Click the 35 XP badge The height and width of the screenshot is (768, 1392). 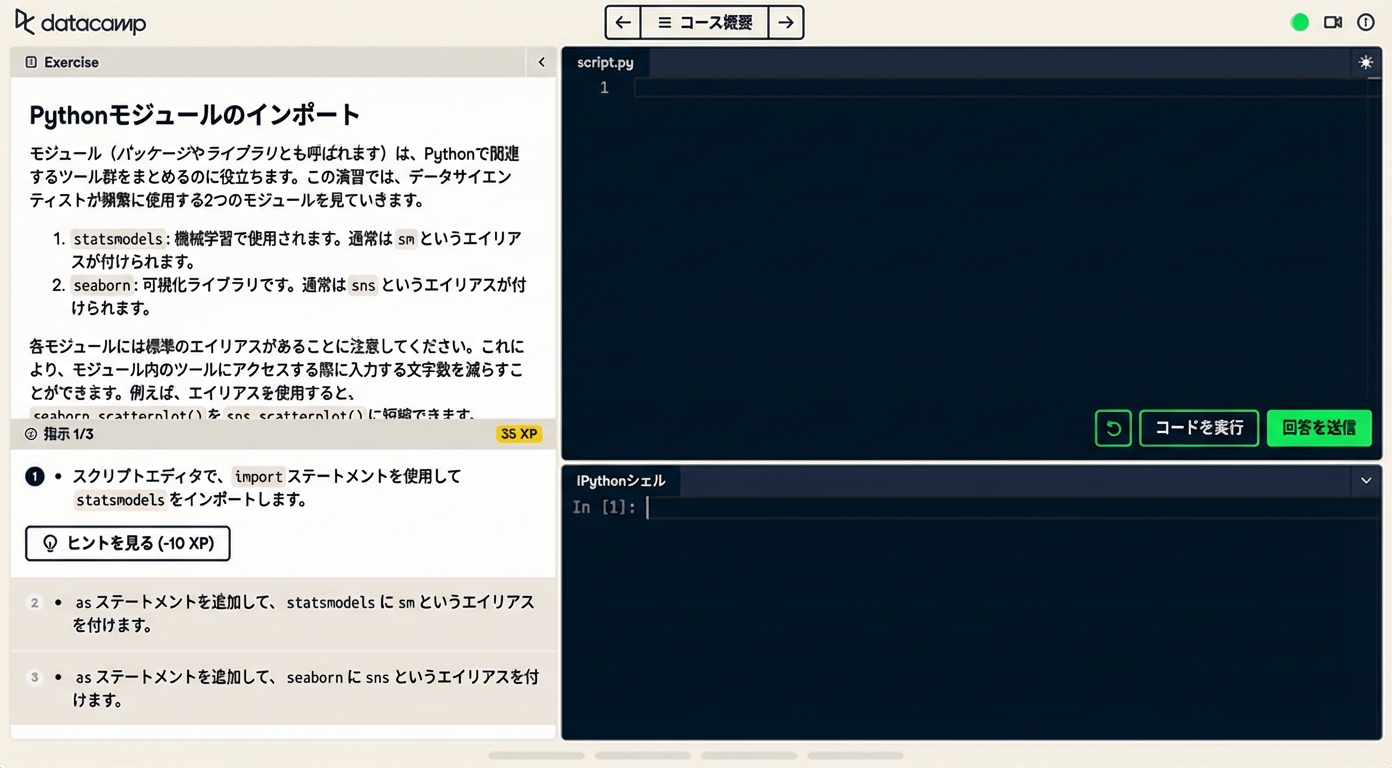pos(519,434)
